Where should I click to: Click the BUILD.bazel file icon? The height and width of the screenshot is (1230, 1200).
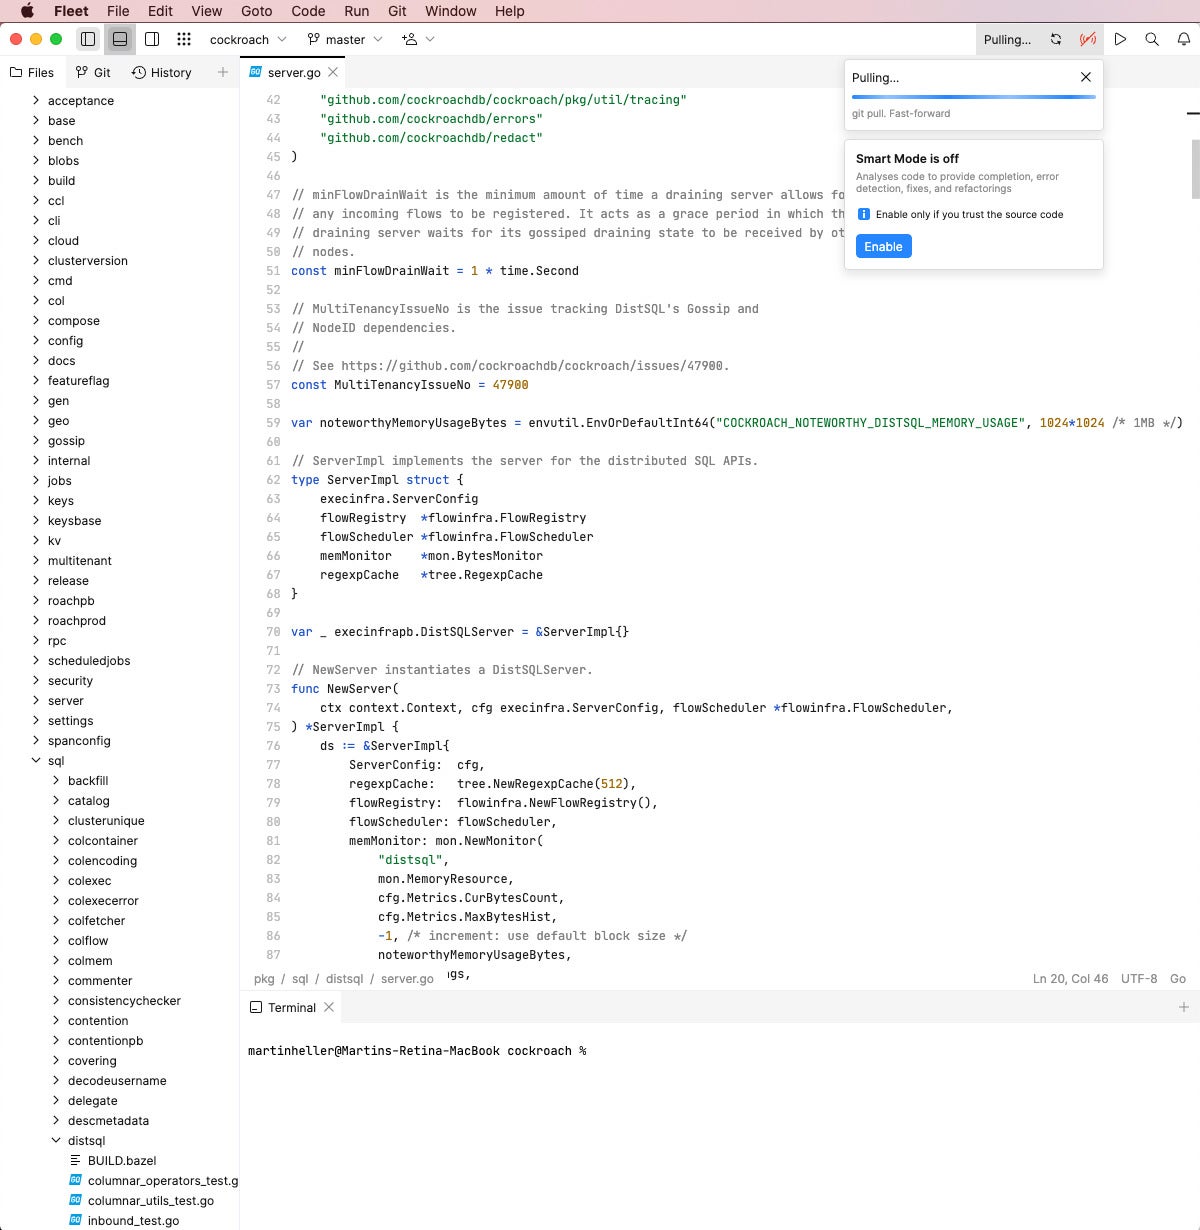click(x=75, y=1160)
